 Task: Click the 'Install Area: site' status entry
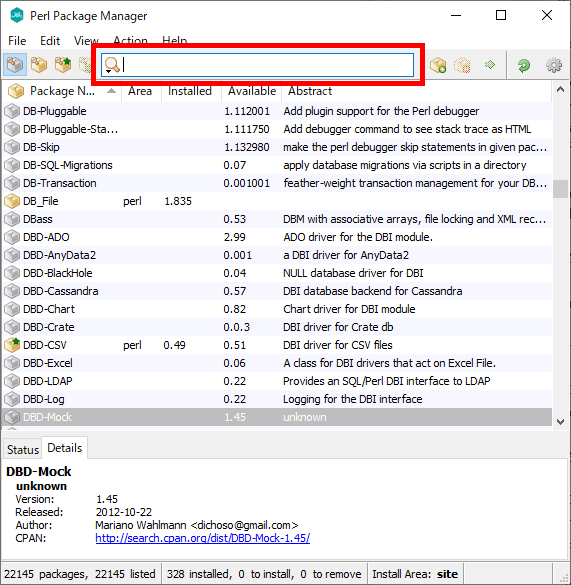(415, 574)
